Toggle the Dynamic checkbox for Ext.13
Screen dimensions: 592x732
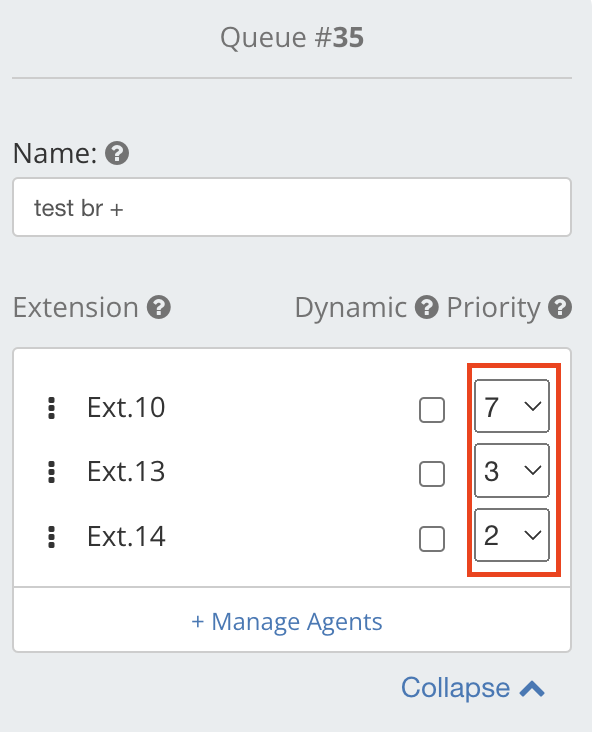pyautogui.click(x=432, y=474)
